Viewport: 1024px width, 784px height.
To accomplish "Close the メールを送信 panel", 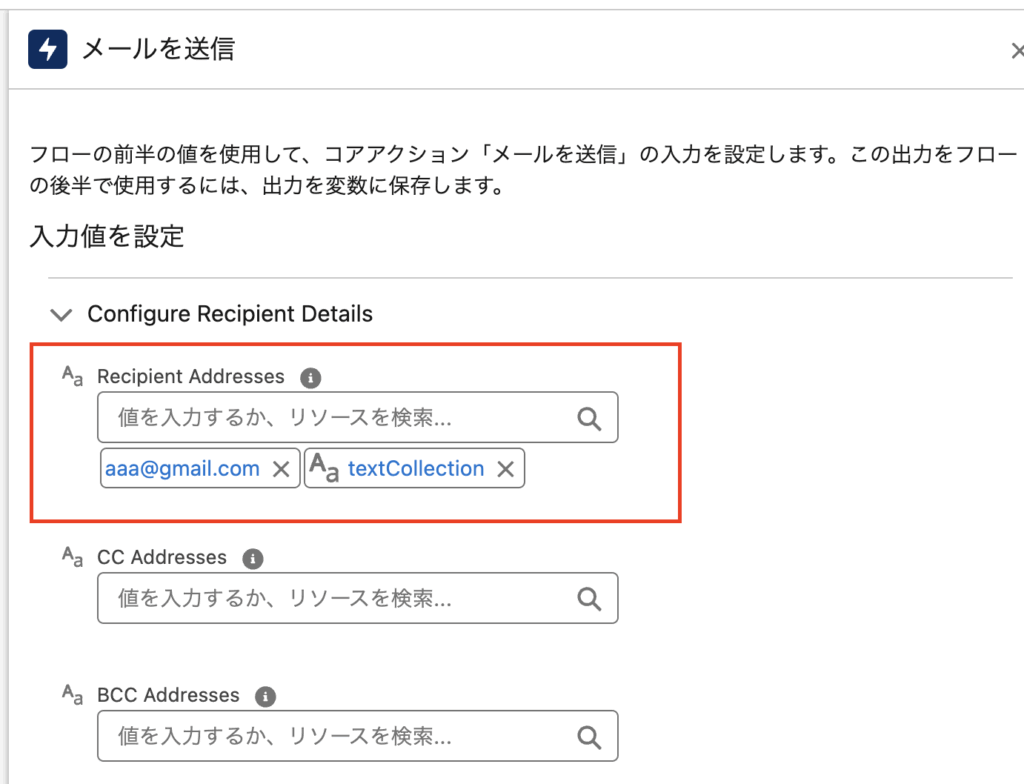I will [1017, 50].
